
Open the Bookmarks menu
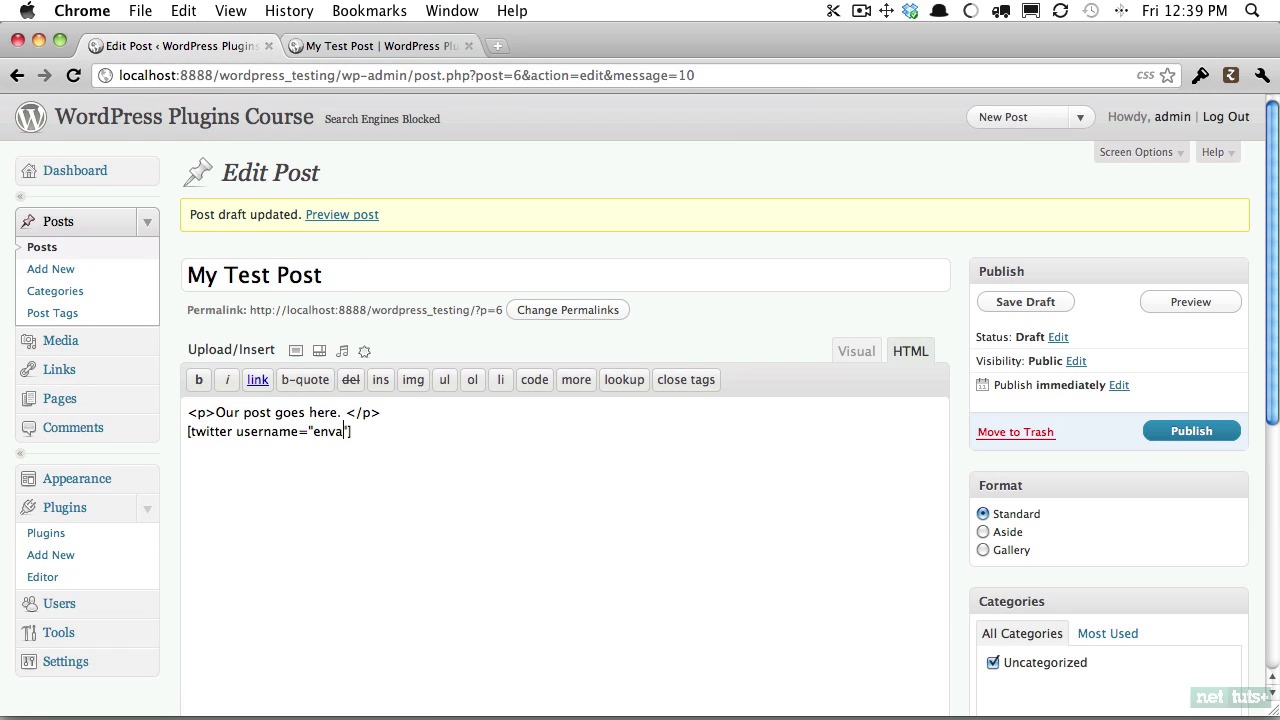point(369,11)
